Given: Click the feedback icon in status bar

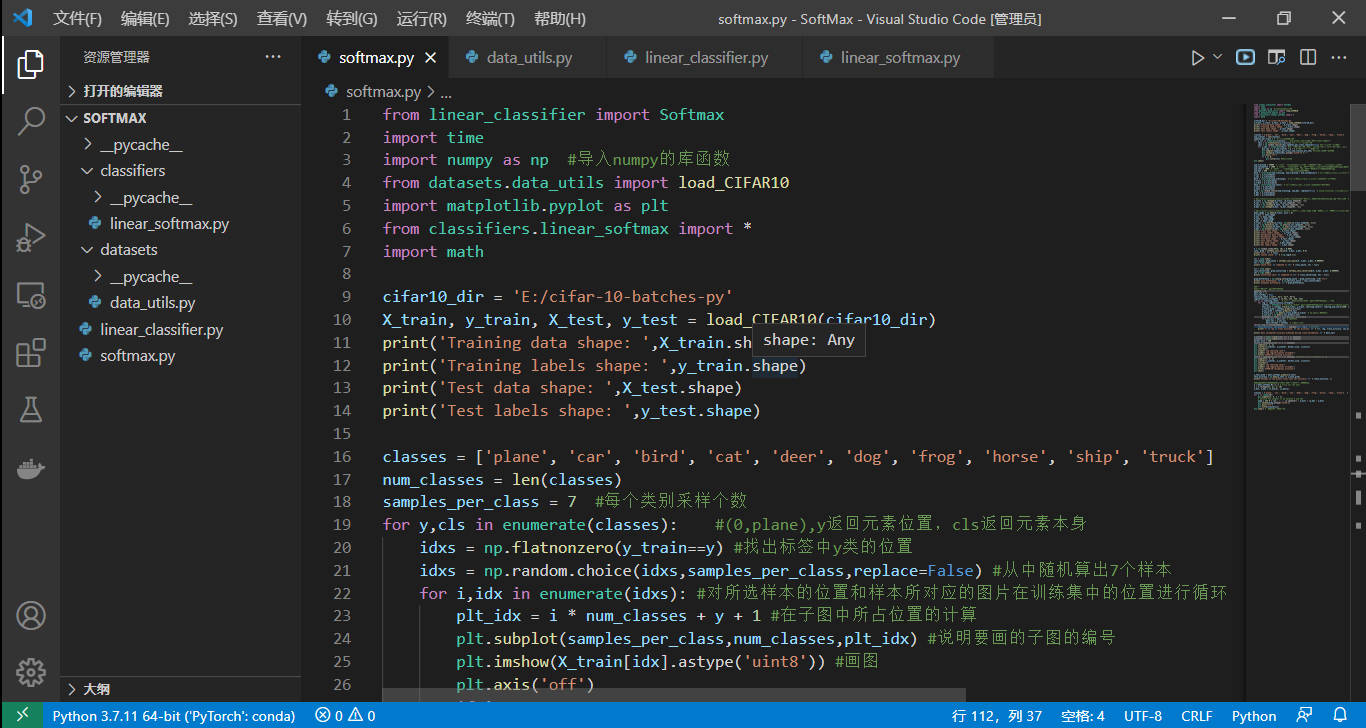Looking at the screenshot, I should coord(1304,715).
